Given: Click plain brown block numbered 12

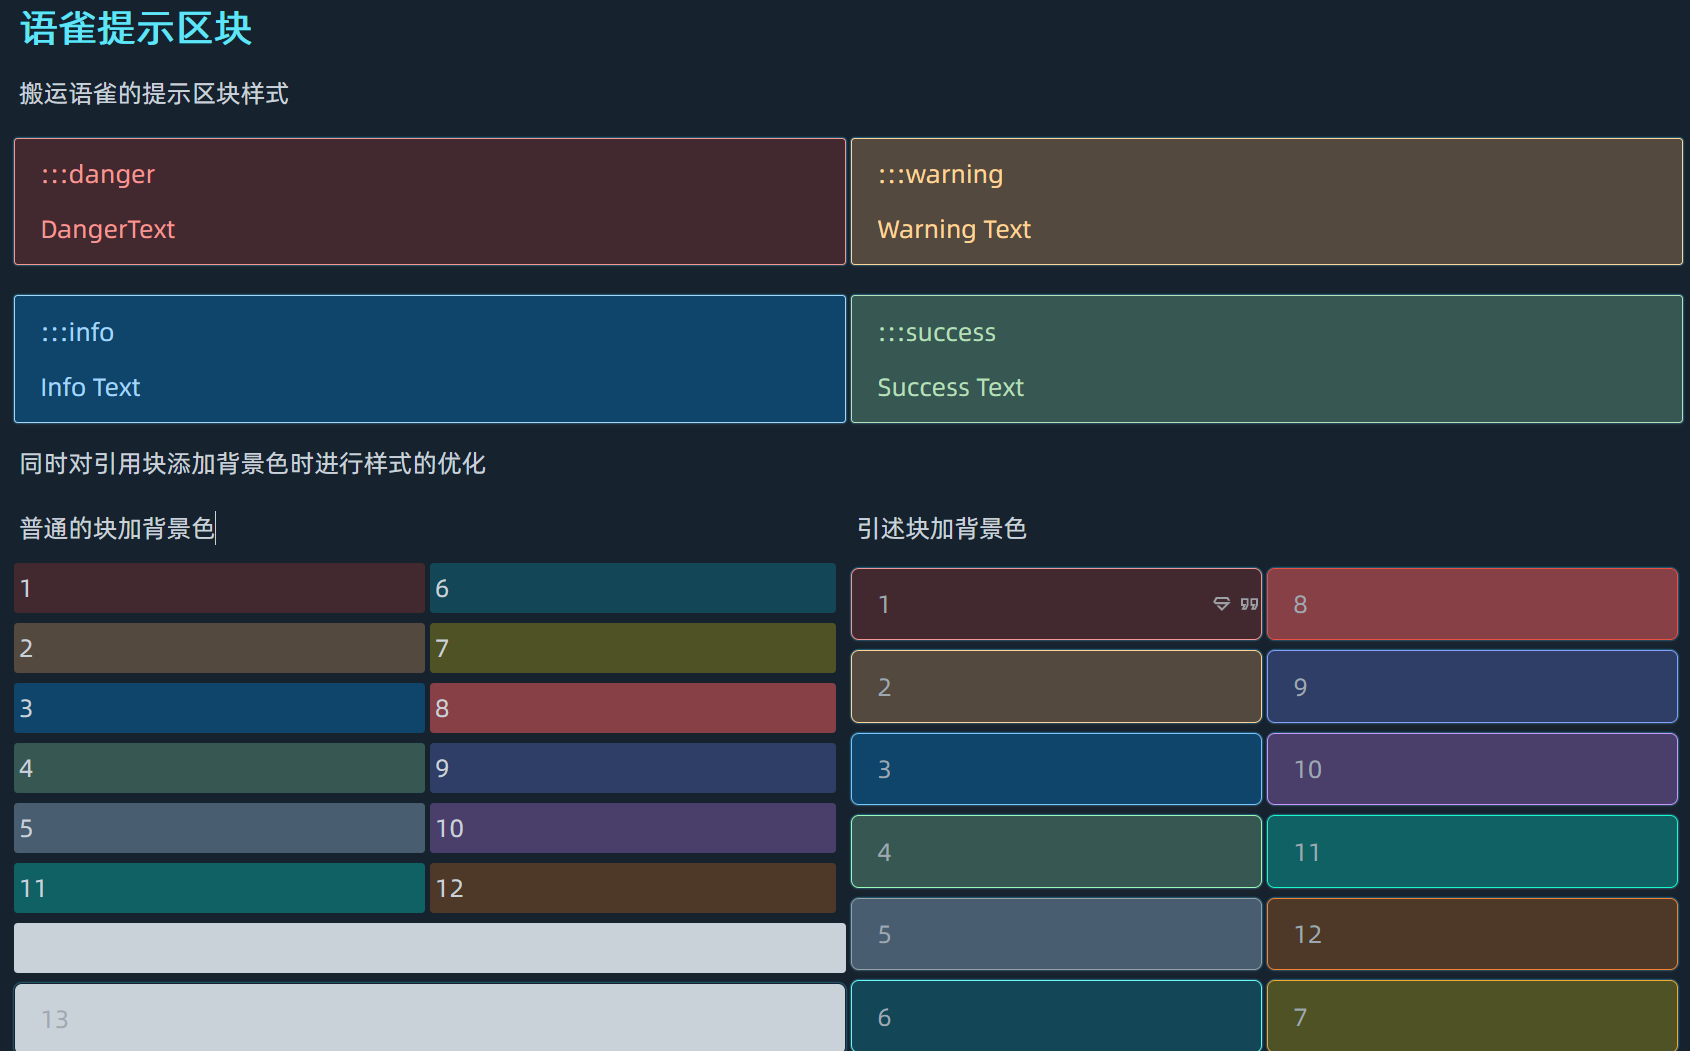Looking at the screenshot, I should tap(632, 888).
